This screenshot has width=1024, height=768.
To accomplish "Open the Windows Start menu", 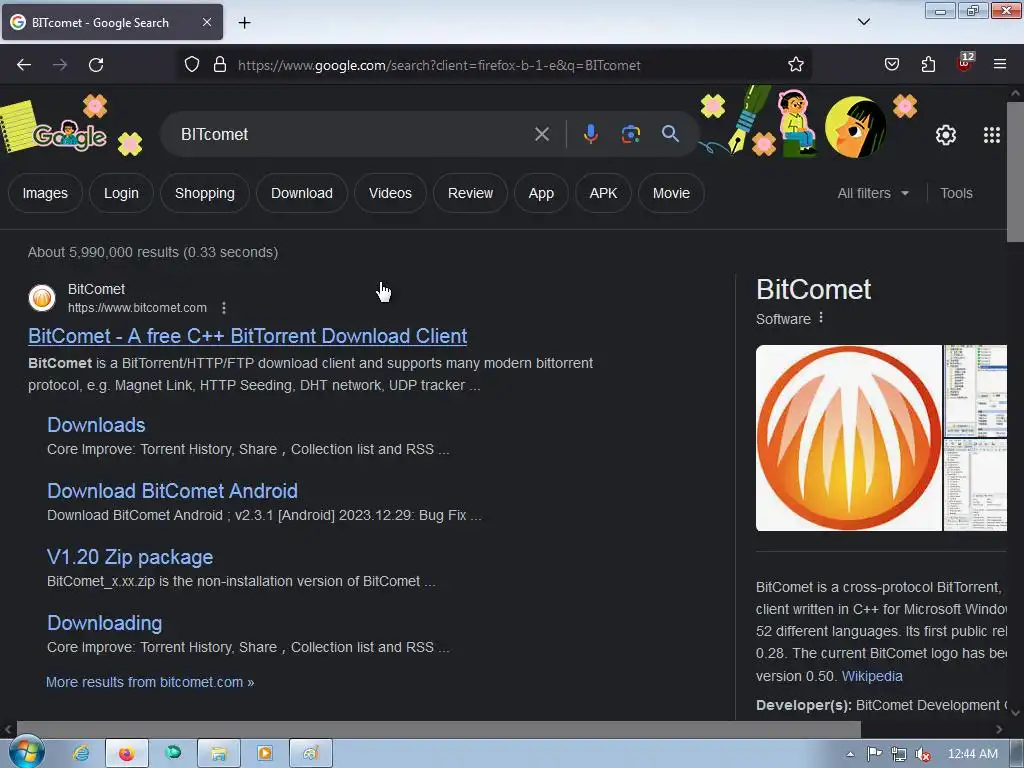I will click(x=26, y=753).
